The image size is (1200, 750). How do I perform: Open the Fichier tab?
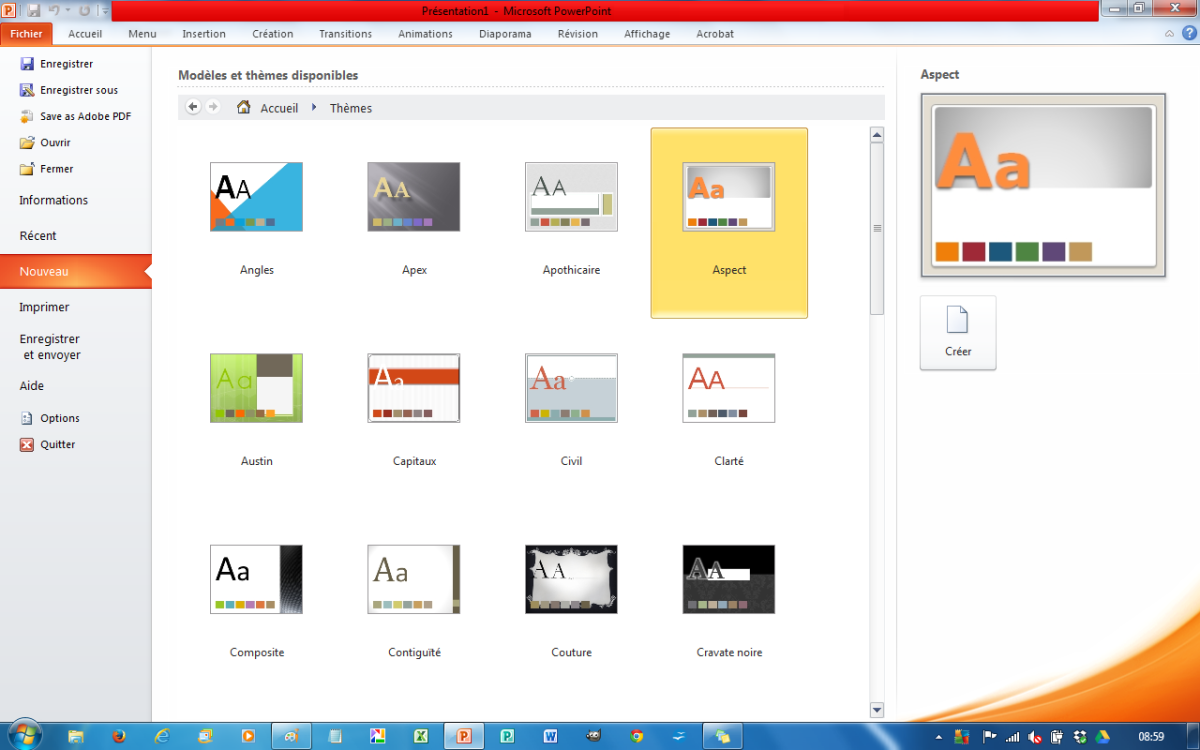click(x=26, y=34)
